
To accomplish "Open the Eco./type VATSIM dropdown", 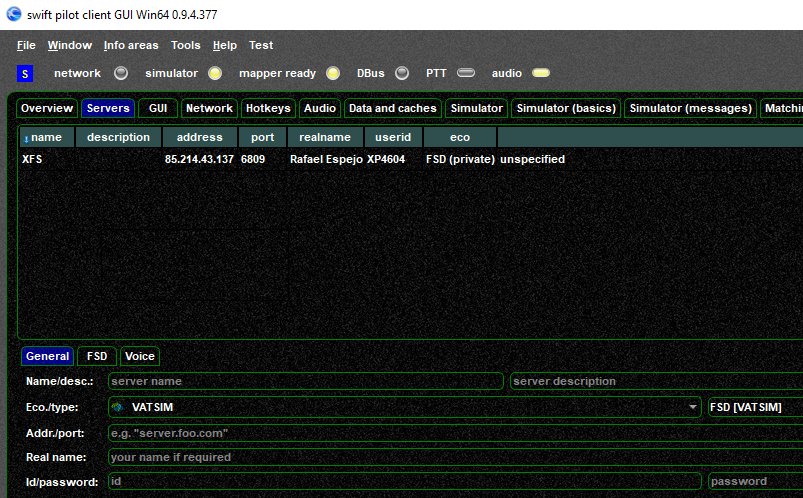I will [x=405, y=407].
